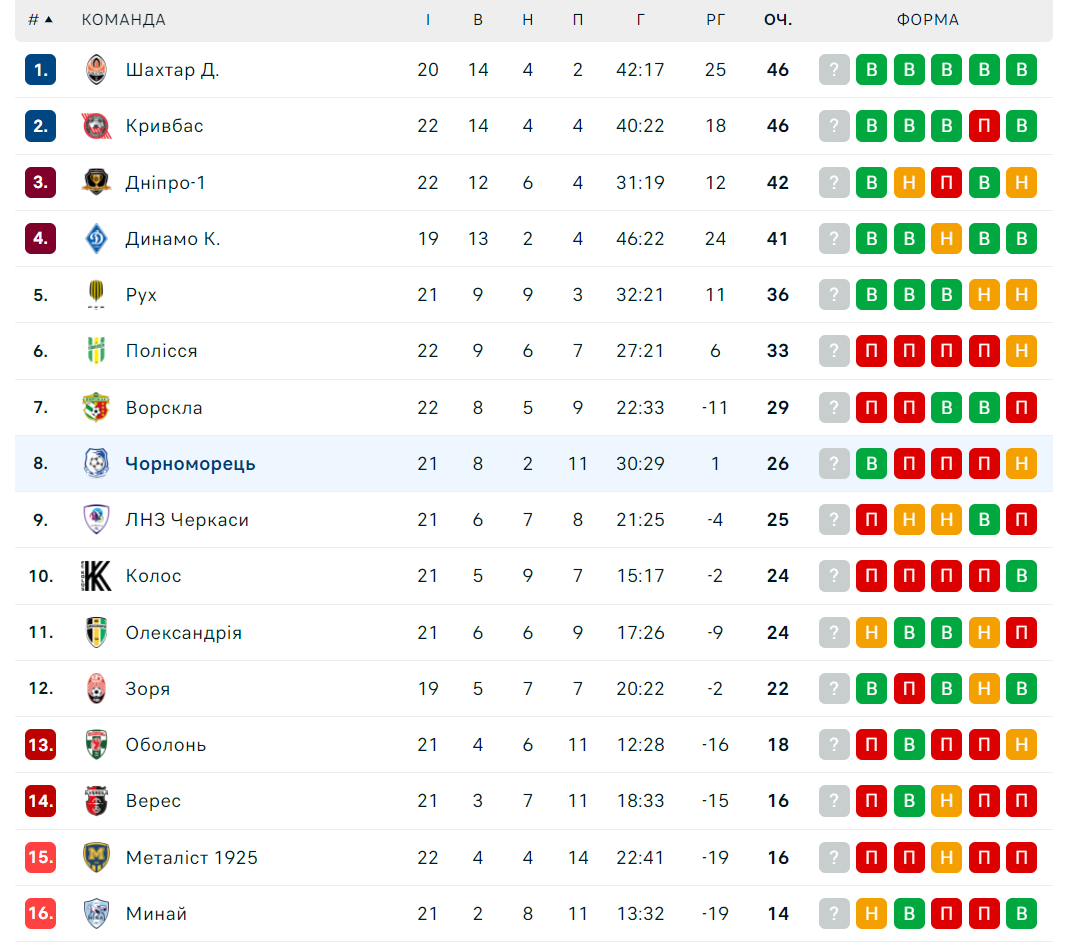Screen dimensions: 1067x947
Task: Click Минай first orange Н draw badge
Action: [x=872, y=913]
